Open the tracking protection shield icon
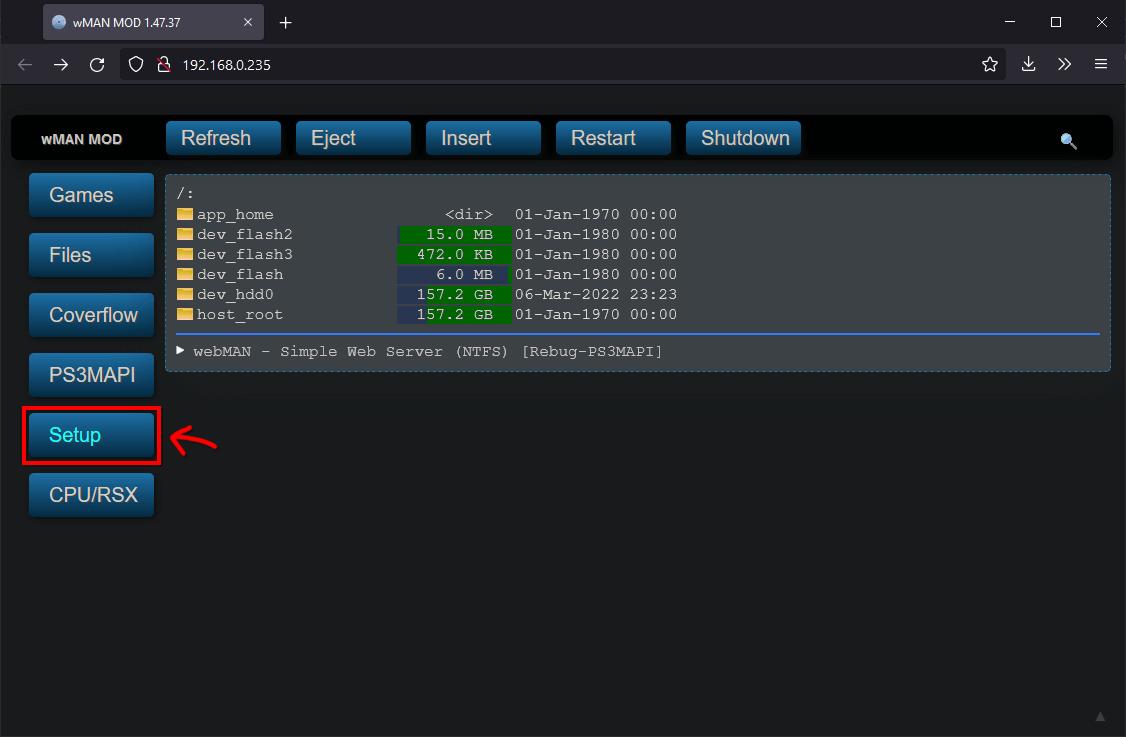This screenshot has width=1126, height=737. pyautogui.click(x=136, y=65)
